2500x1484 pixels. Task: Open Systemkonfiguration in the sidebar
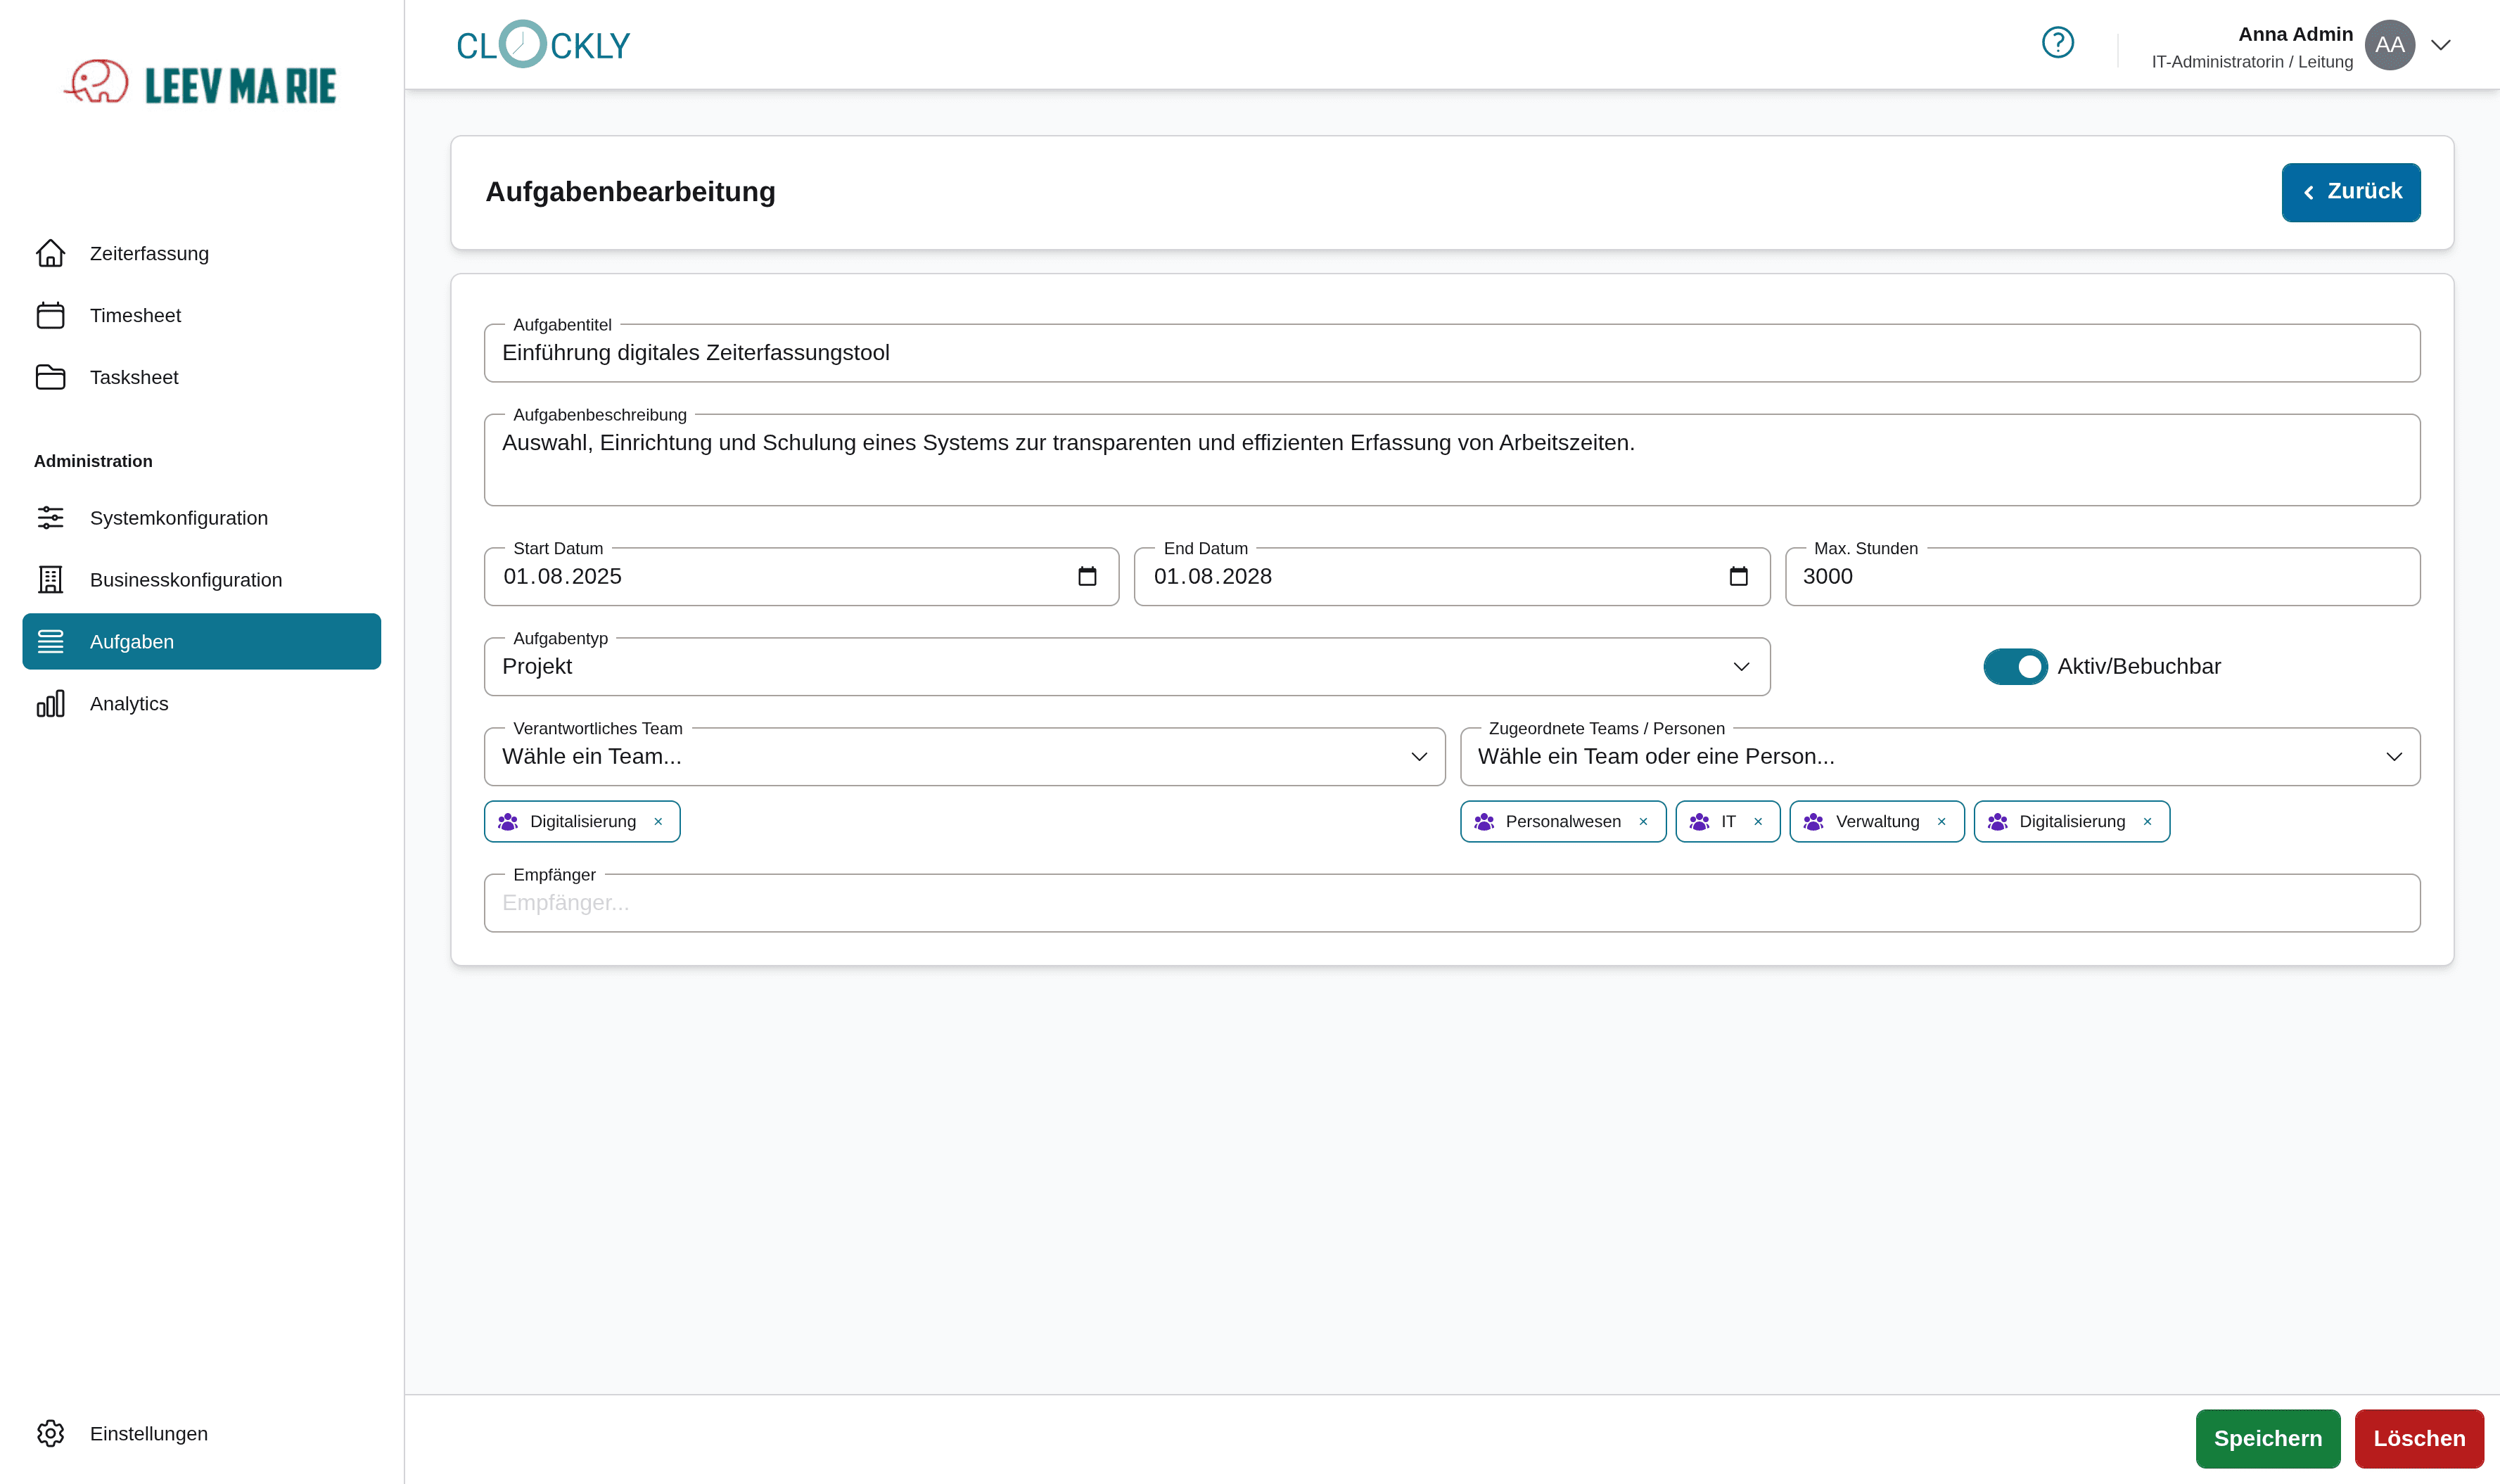[x=178, y=518]
